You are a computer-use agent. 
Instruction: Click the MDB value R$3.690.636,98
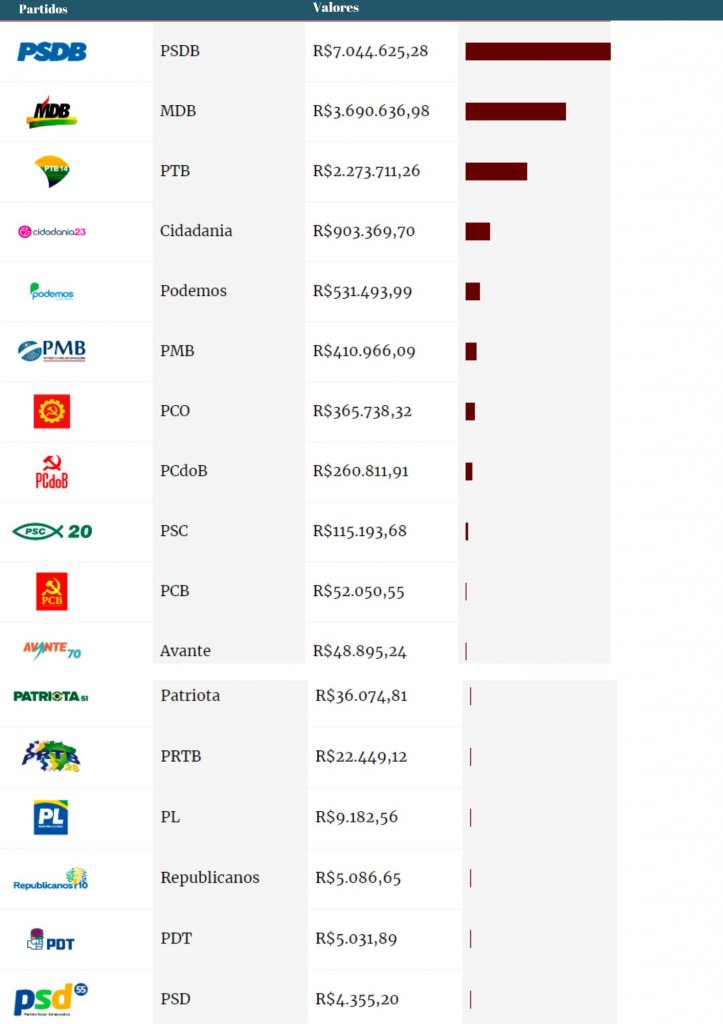[371, 111]
